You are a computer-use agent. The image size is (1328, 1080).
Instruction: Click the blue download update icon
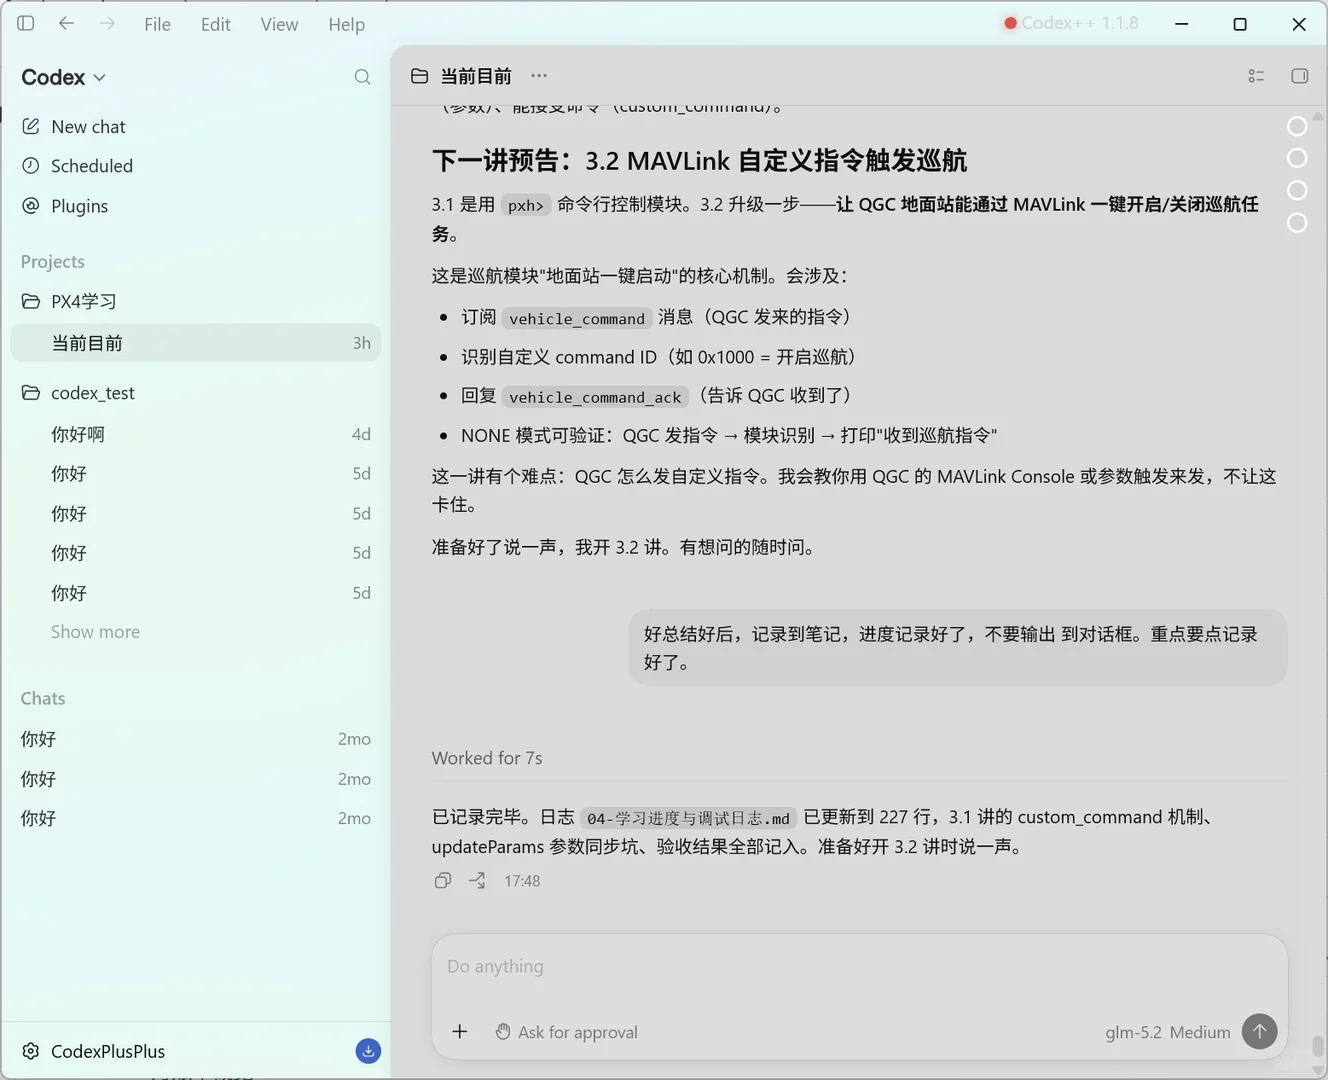(368, 1051)
